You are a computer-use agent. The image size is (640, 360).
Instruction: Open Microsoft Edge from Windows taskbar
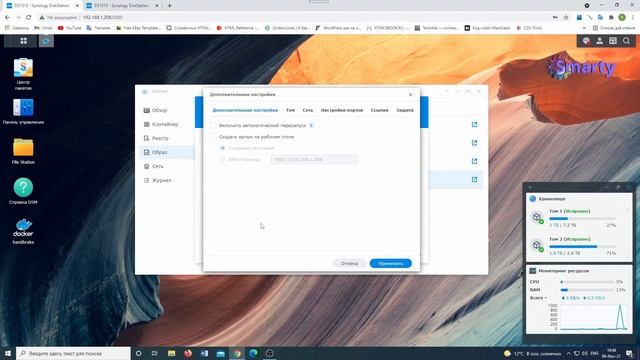tap(253, 353)
